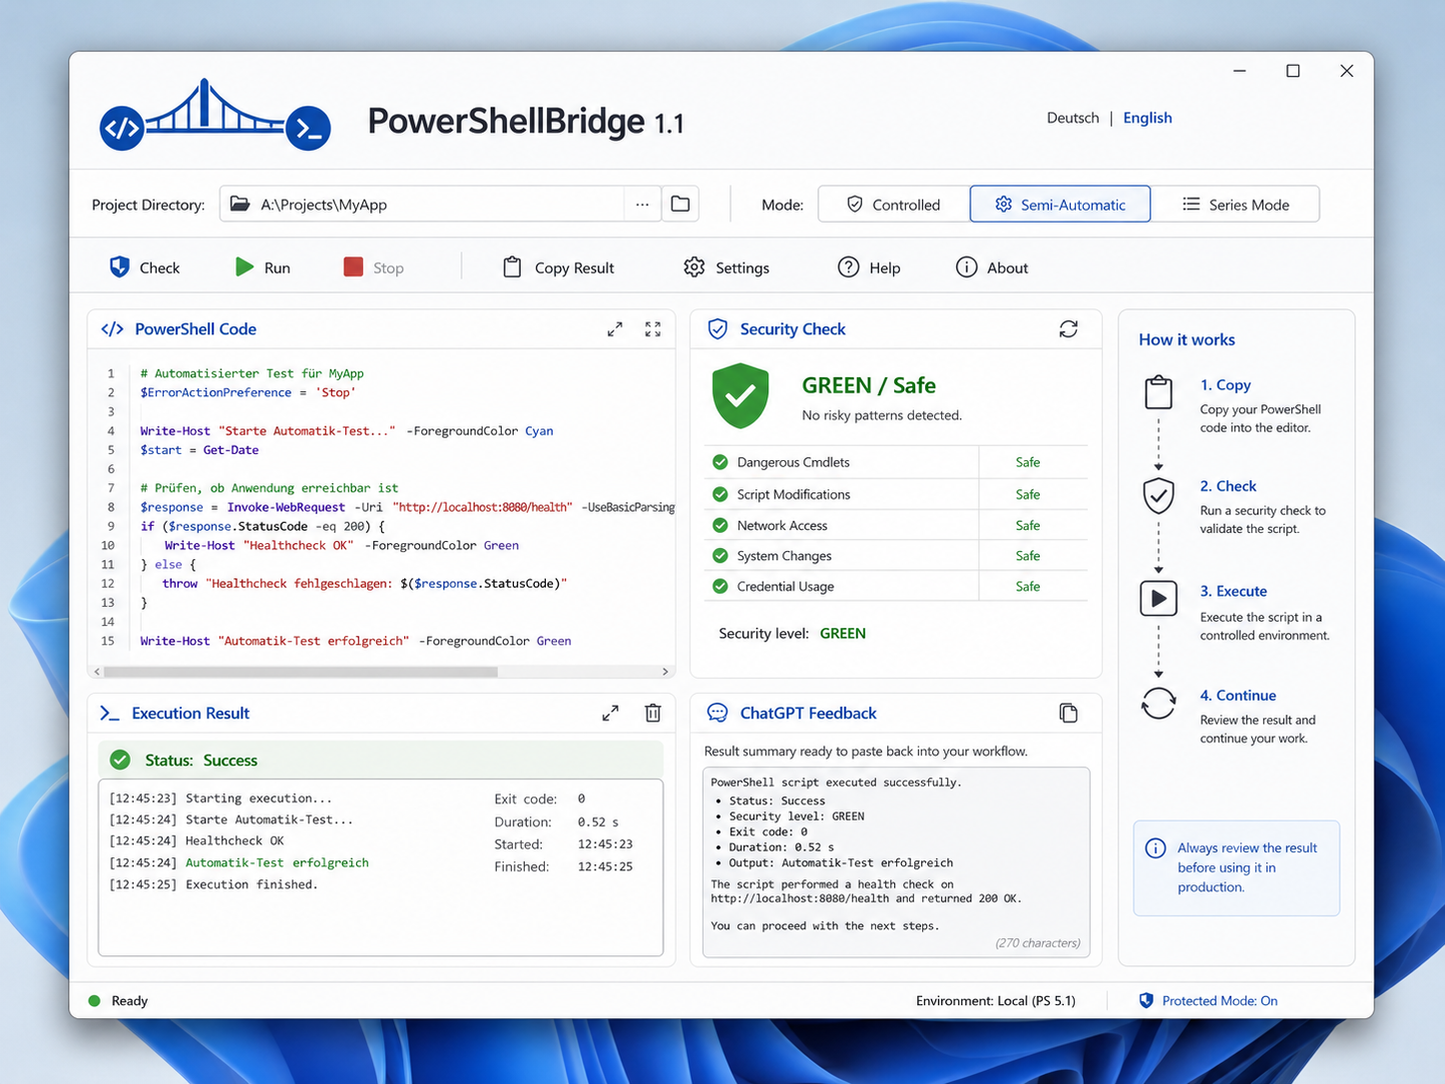This screenshot has width=1445, height=1084.
Task: Click the Continue step refresh icon
Action: pyautogui.click(x=1158, y=703)
